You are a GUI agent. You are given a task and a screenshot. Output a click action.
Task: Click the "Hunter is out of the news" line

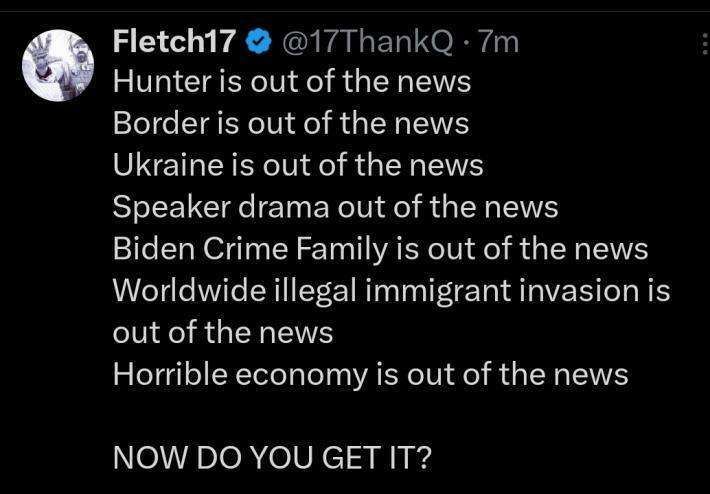tap(291, 83)
